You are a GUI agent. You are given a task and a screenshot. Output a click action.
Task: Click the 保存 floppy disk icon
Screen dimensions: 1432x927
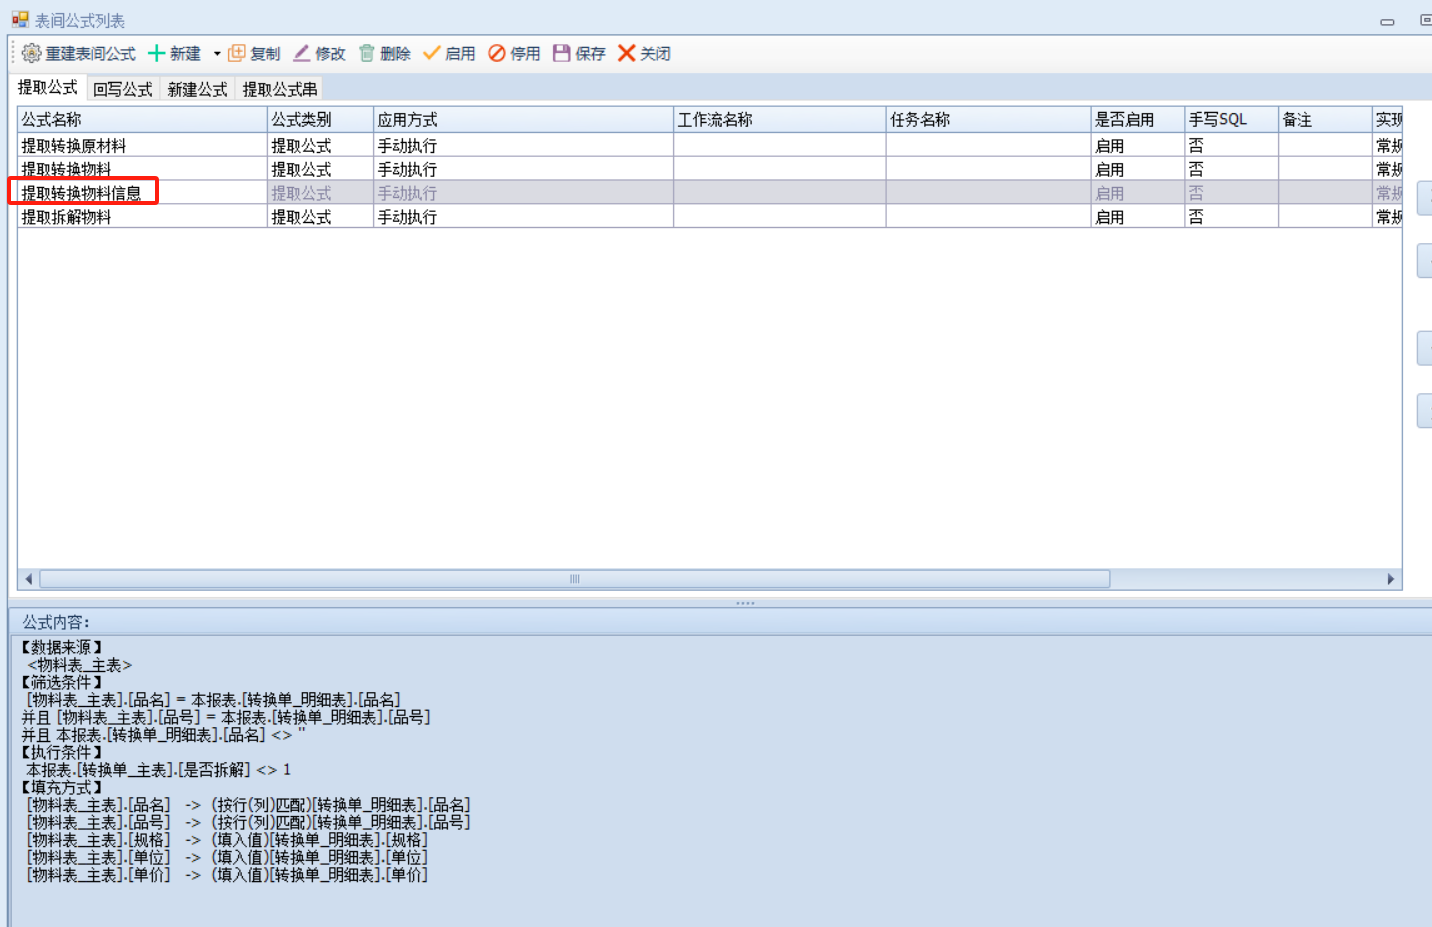click(562, 53)
